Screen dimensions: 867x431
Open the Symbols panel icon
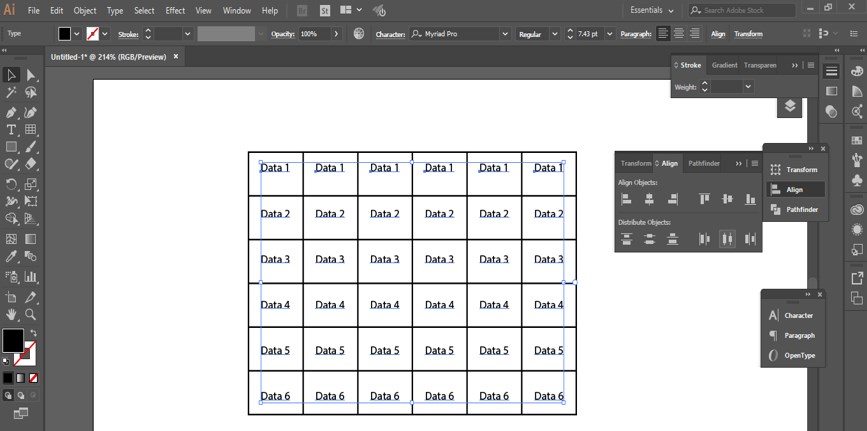[x=856, y=180]
